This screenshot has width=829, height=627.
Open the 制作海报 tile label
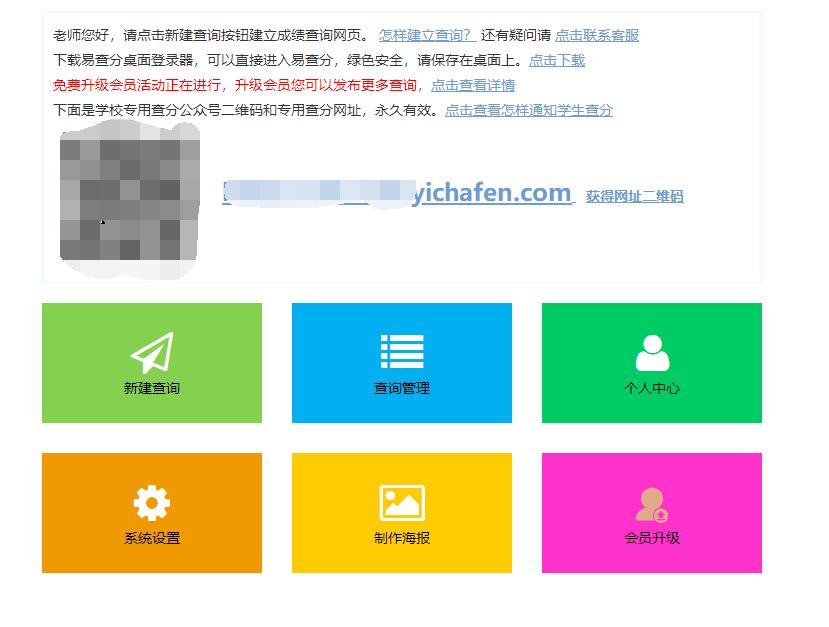click(402, 538)
